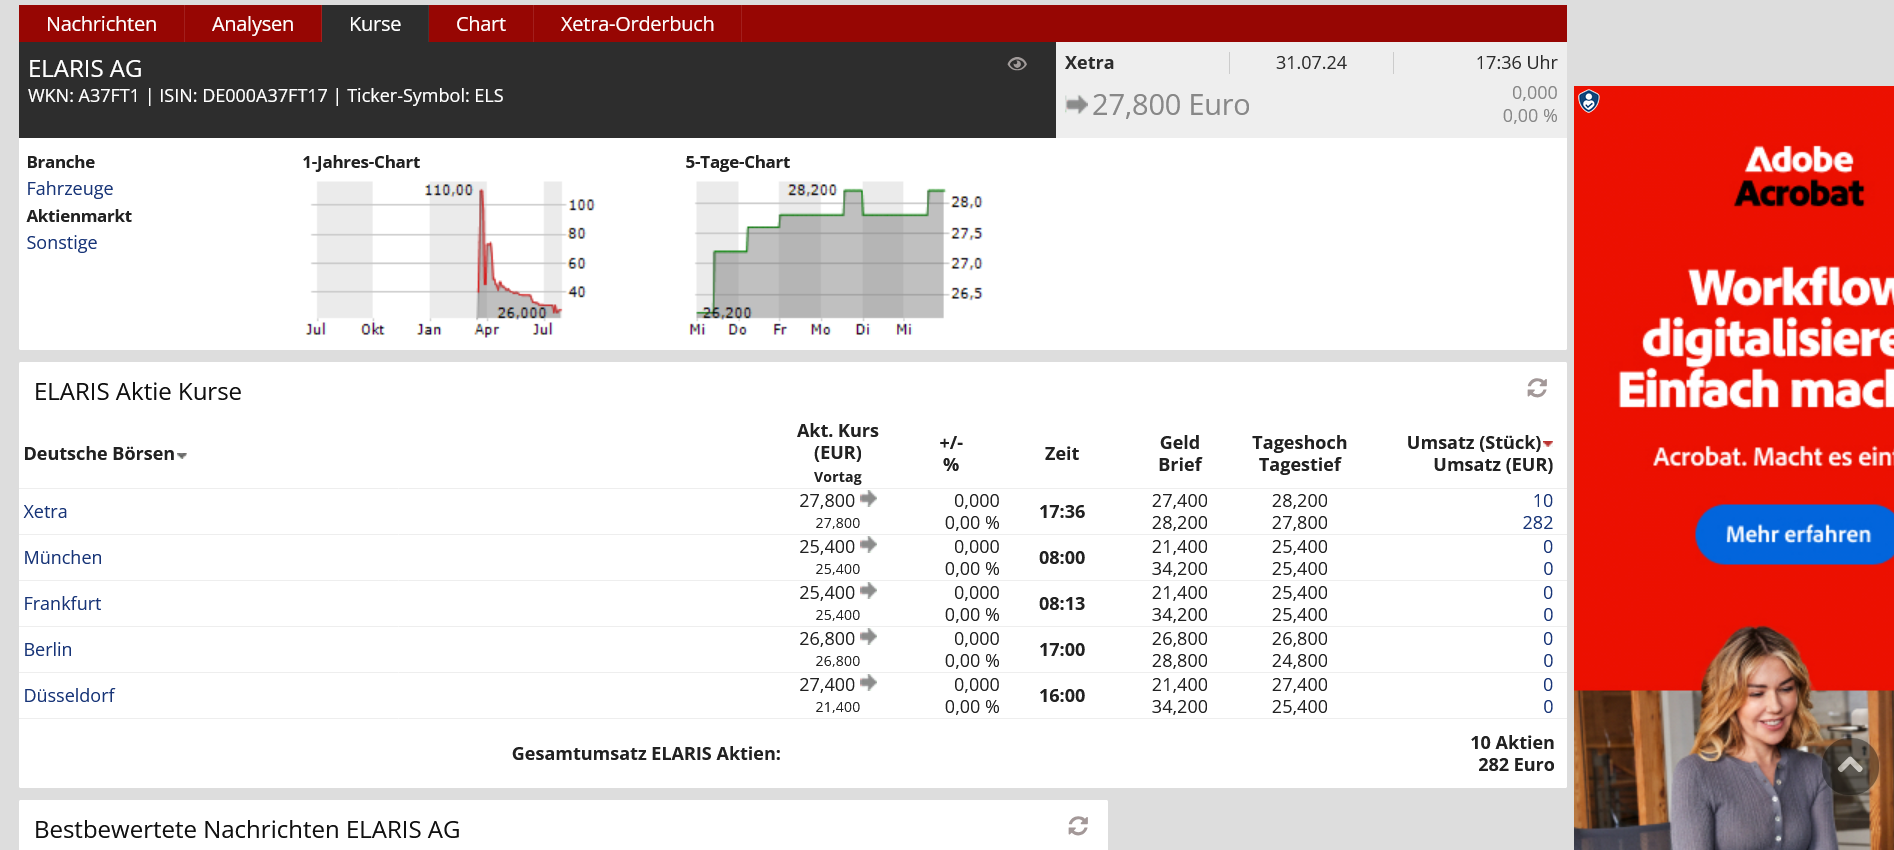Click the Xetra row price trend arrow
The height and width of the screenshot is (850, 1894).
(x=868, y=499)
